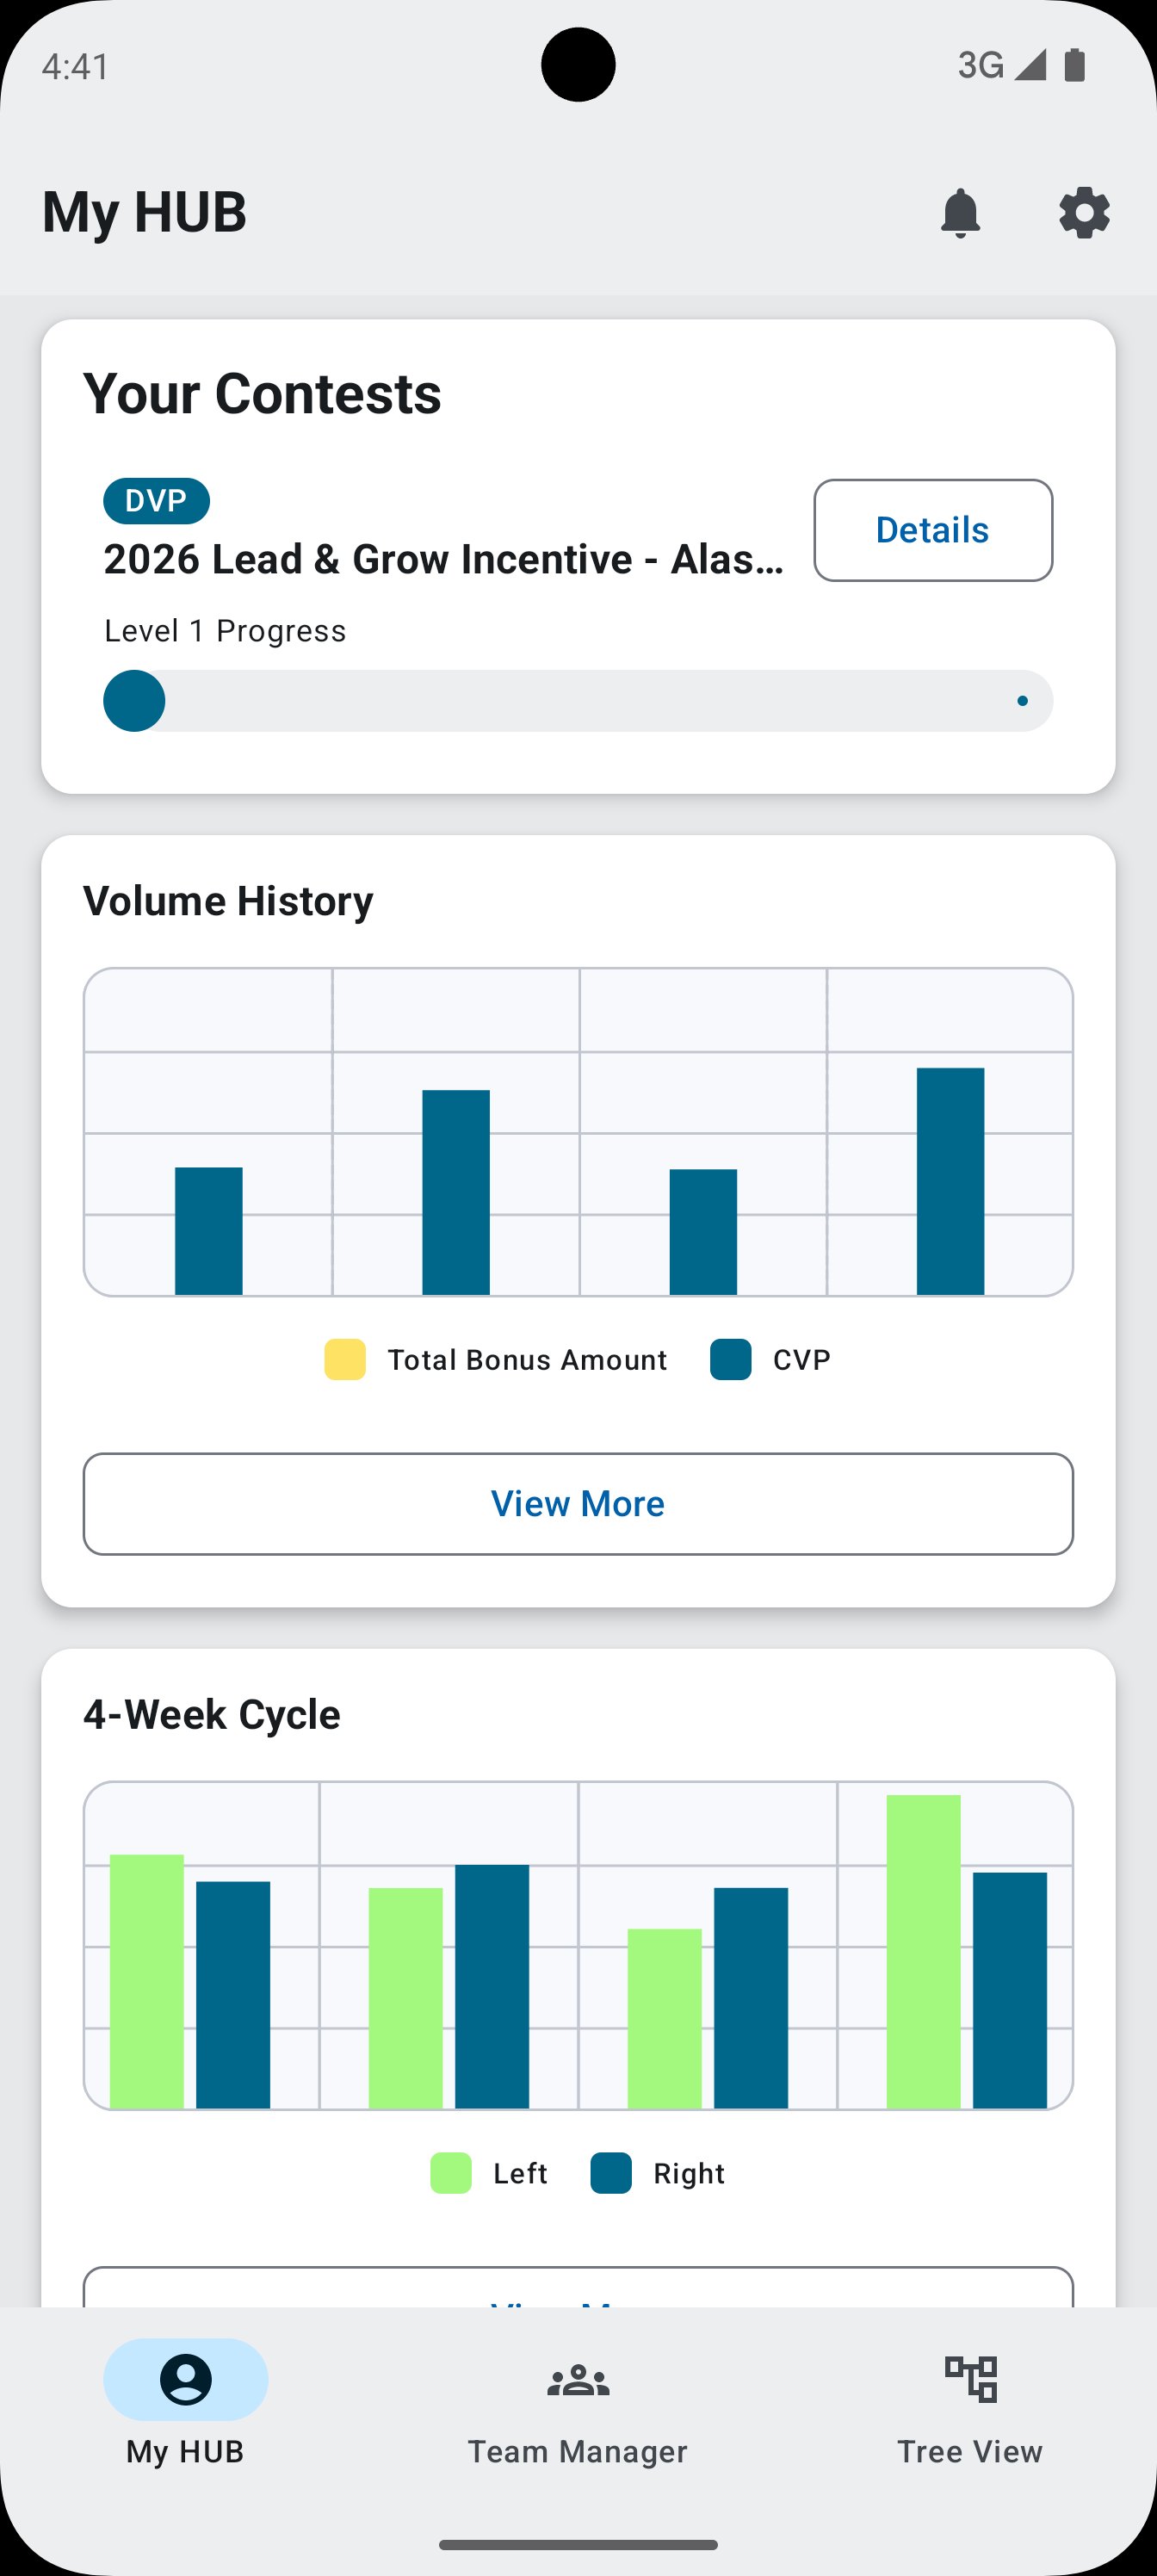This screenshot has height=2576, width=1157.
Task: Switch to the Tree View tab
Action: (x=970, y=2450)
